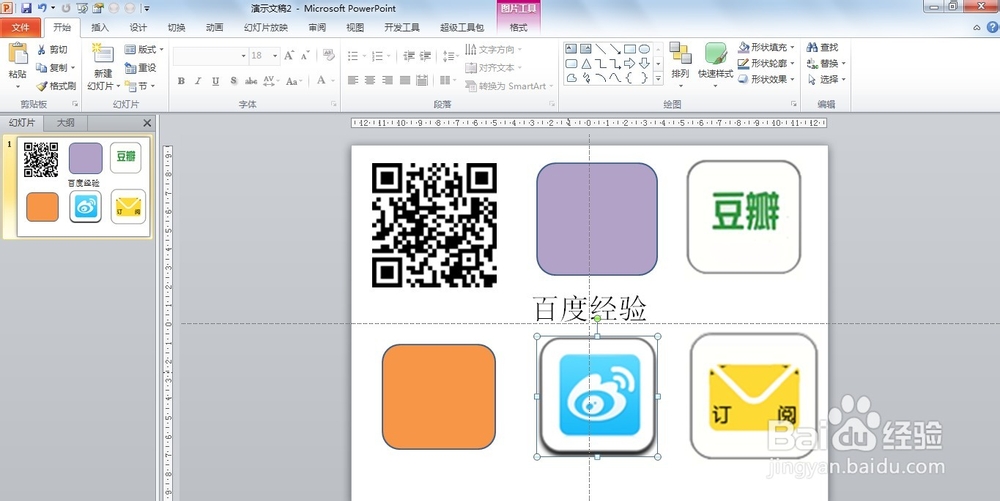Switch to Outline (大纲) pane tab
1000x501 pixels.
pyautogui.click(x=65, y=123)
